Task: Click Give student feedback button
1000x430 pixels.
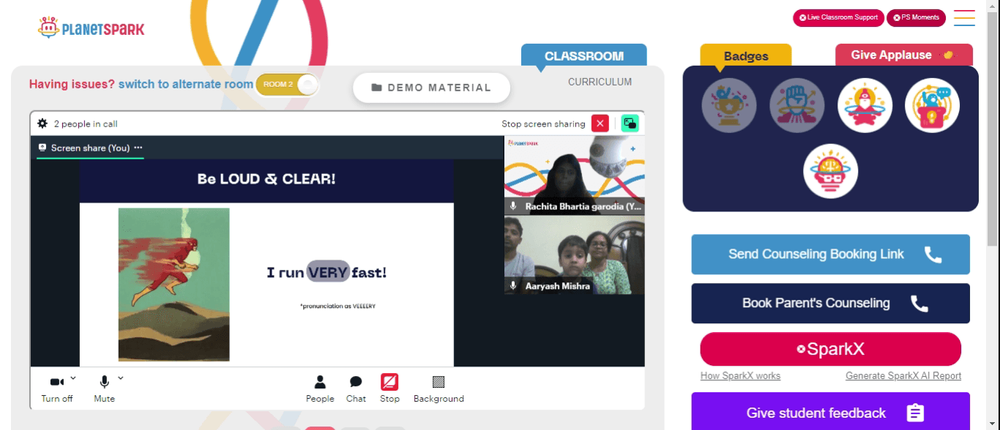Action: tap(830, 413)
